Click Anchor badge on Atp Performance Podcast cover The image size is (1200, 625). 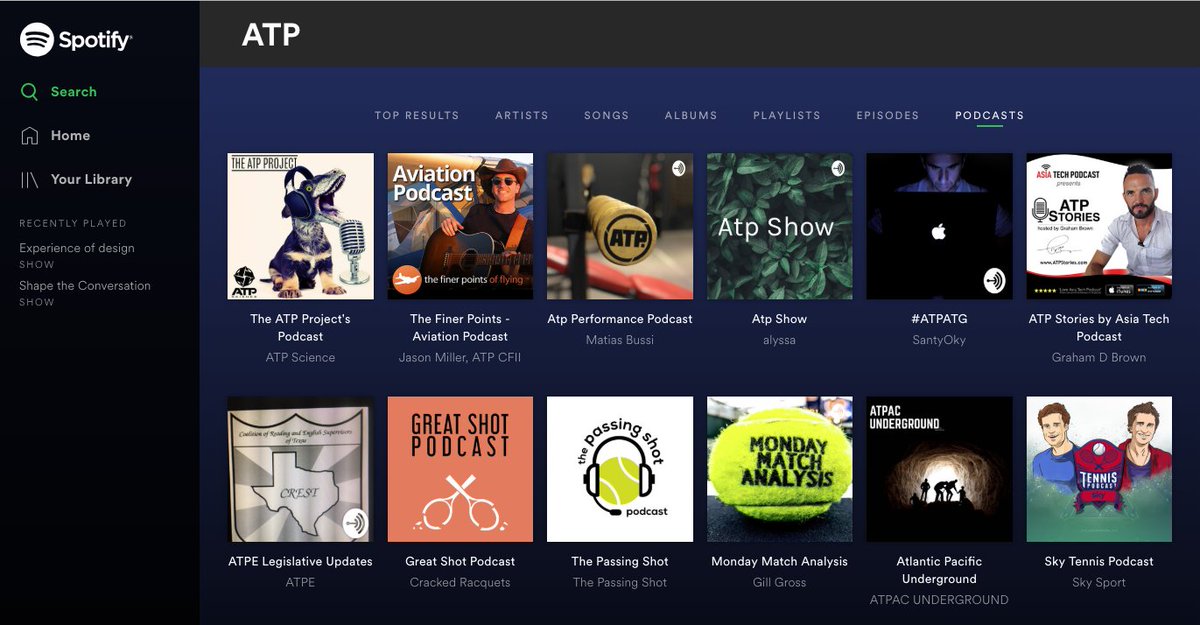tap(679, 168)
